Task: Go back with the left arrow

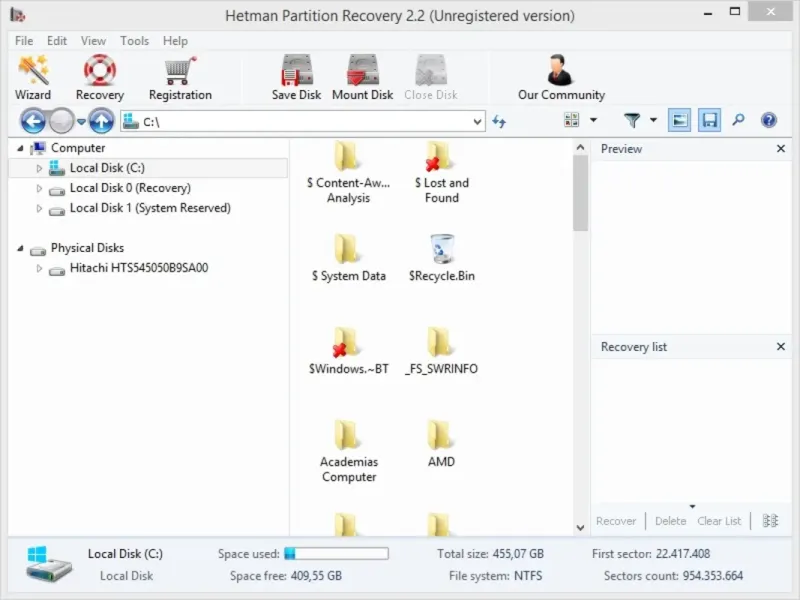Action: click(33, 121)
